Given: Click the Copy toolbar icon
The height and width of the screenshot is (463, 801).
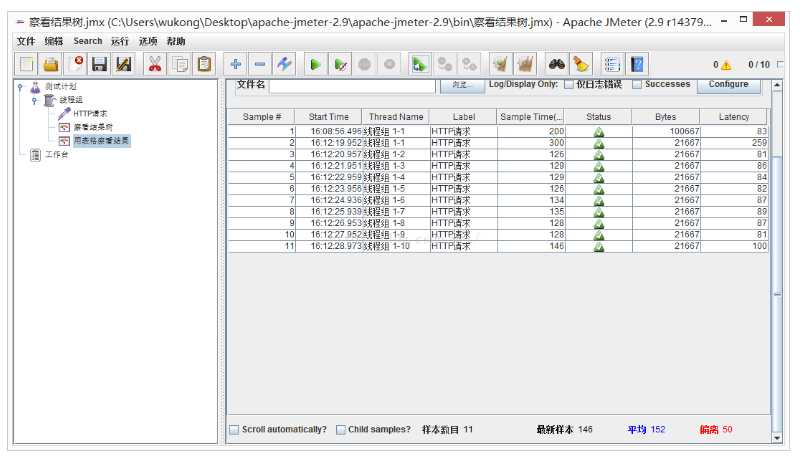Looking at the screenshot, I should (180, 64).
